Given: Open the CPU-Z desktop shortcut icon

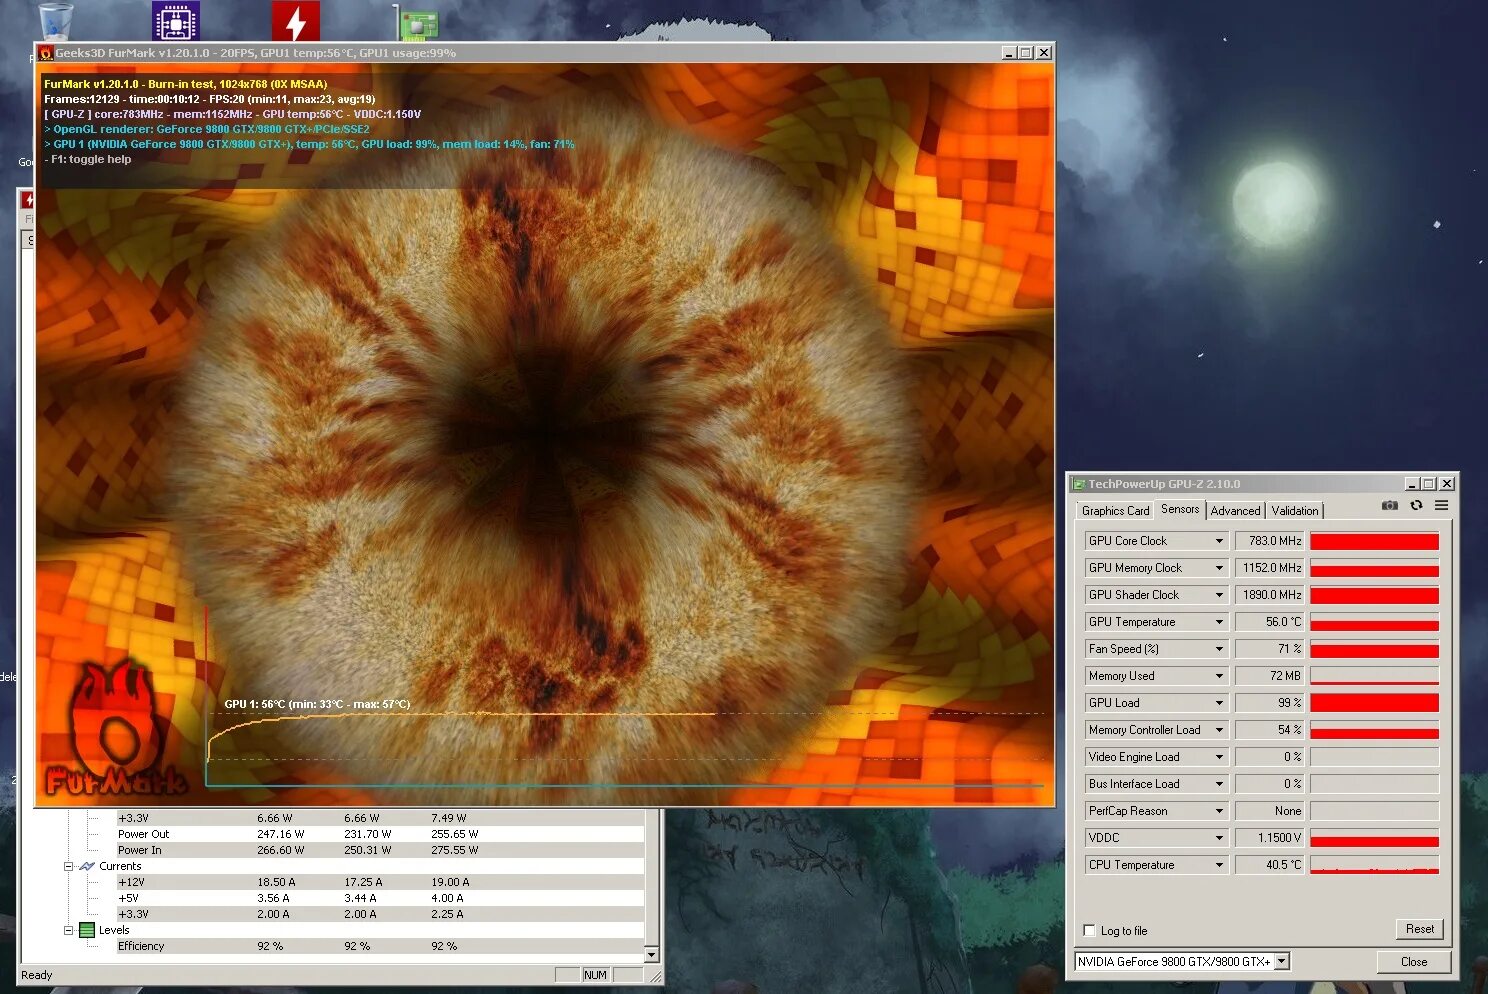Looking at the screenshot, I should [176, 21].
